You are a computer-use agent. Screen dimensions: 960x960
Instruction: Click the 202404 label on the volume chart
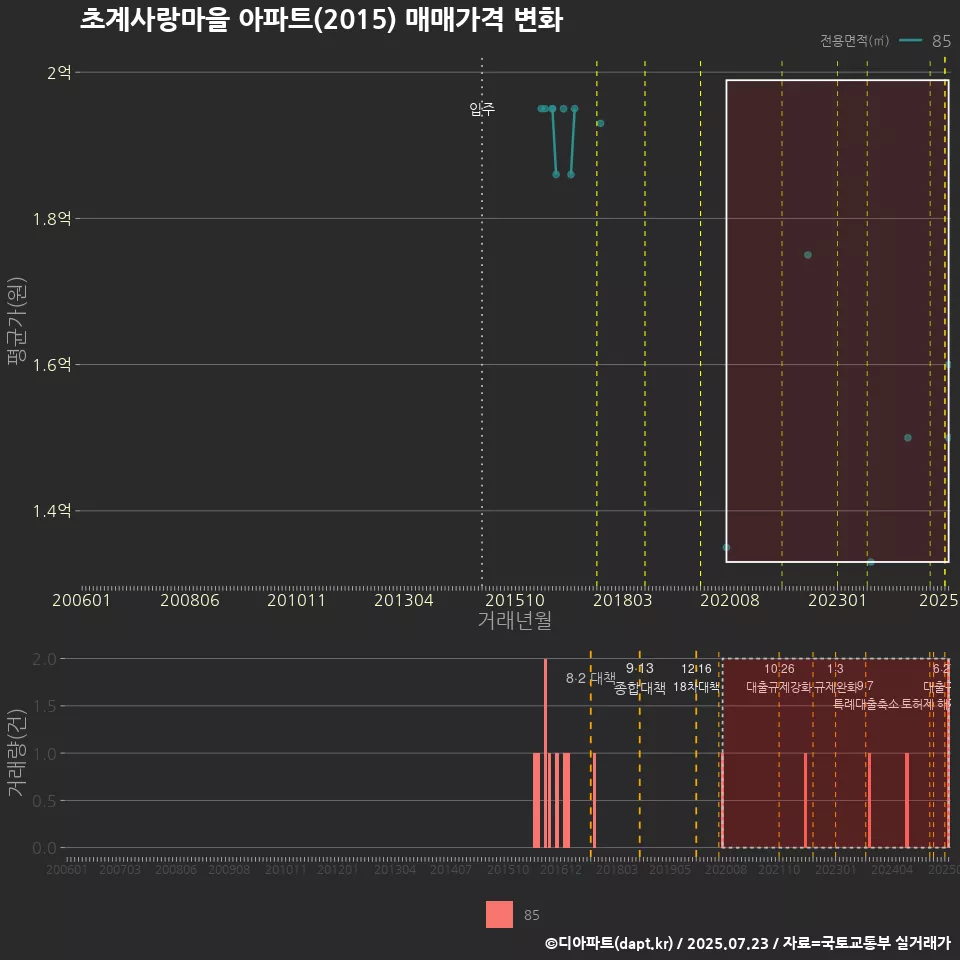tap(892, 869)
